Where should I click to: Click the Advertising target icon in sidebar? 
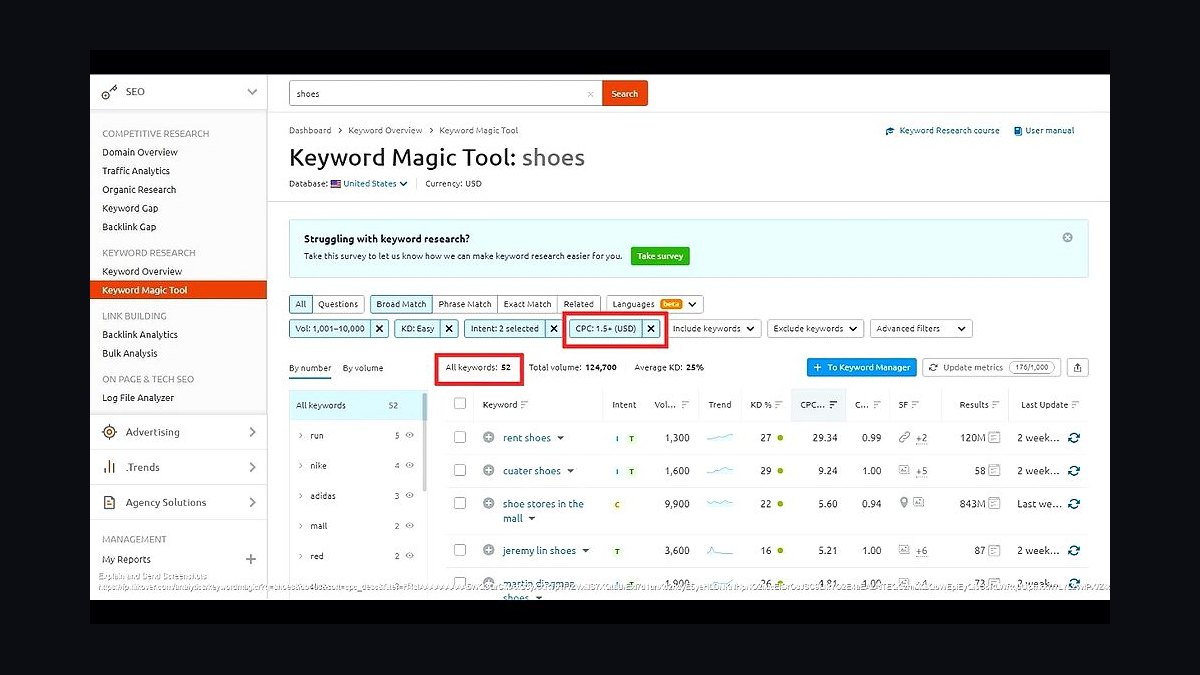(110, 432)
